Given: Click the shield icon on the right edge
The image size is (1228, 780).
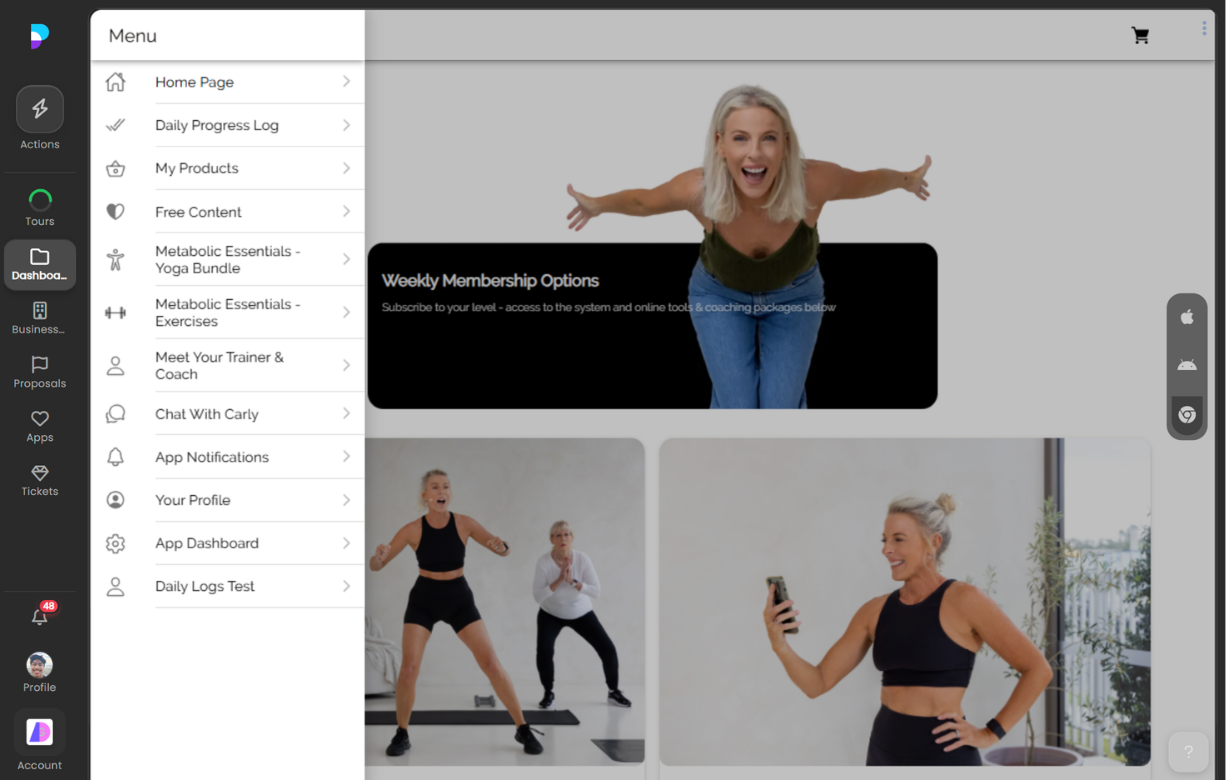Looking at the screenshot, I should pos(1186,415).
